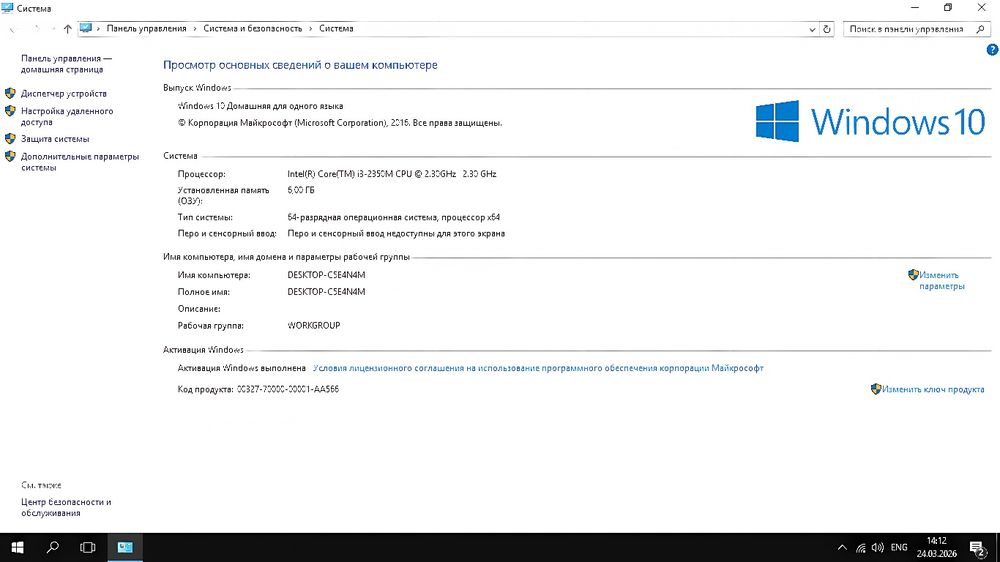Click the processor Intel Core i3 text
This screenshot has height=562, width=1000.
pos(392,174)
